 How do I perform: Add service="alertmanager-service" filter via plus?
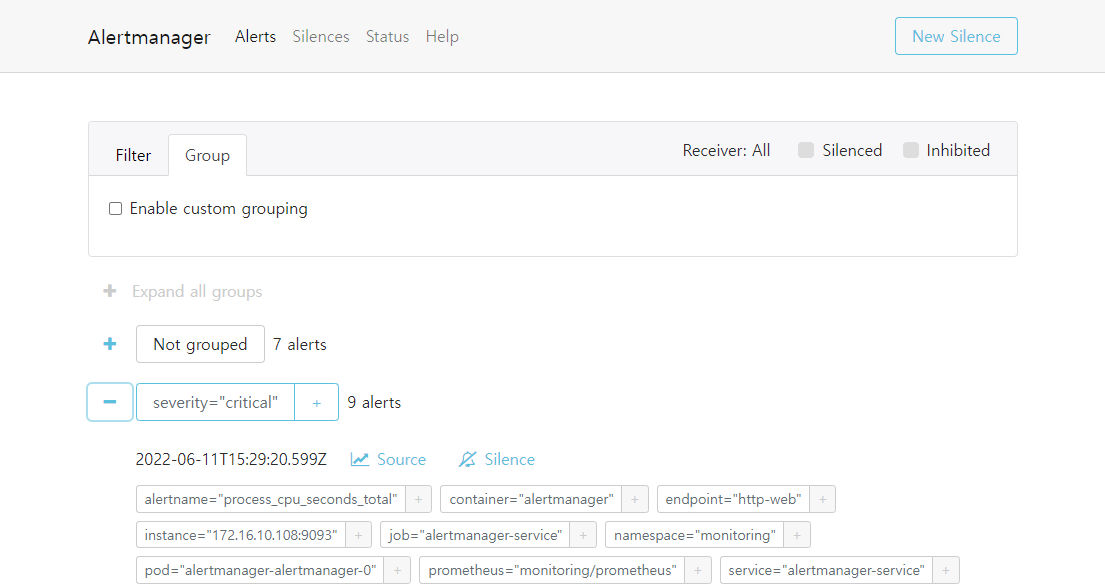[946, 570]
